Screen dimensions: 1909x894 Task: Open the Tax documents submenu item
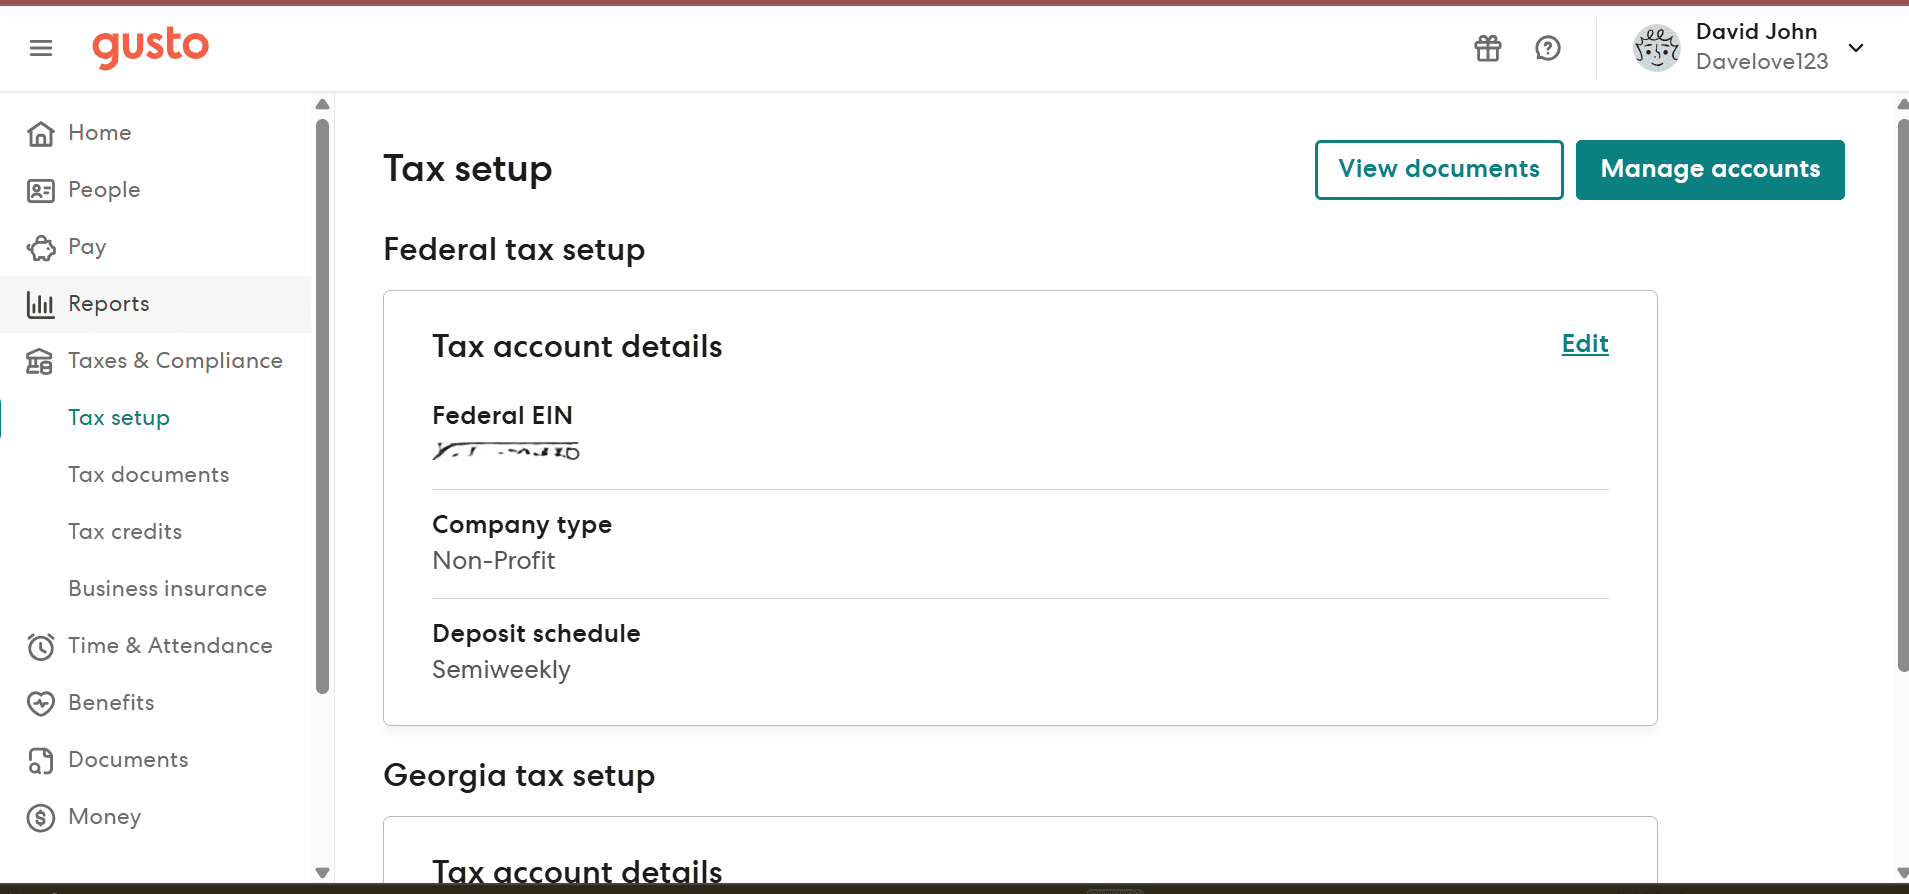(x=148, y=475)
